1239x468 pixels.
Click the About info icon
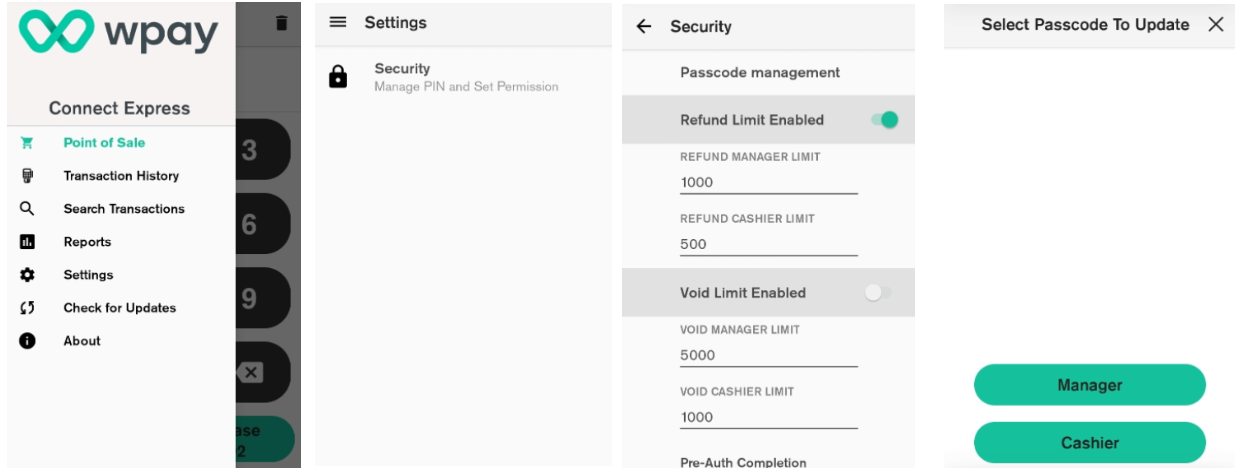[x=28, y=341]
